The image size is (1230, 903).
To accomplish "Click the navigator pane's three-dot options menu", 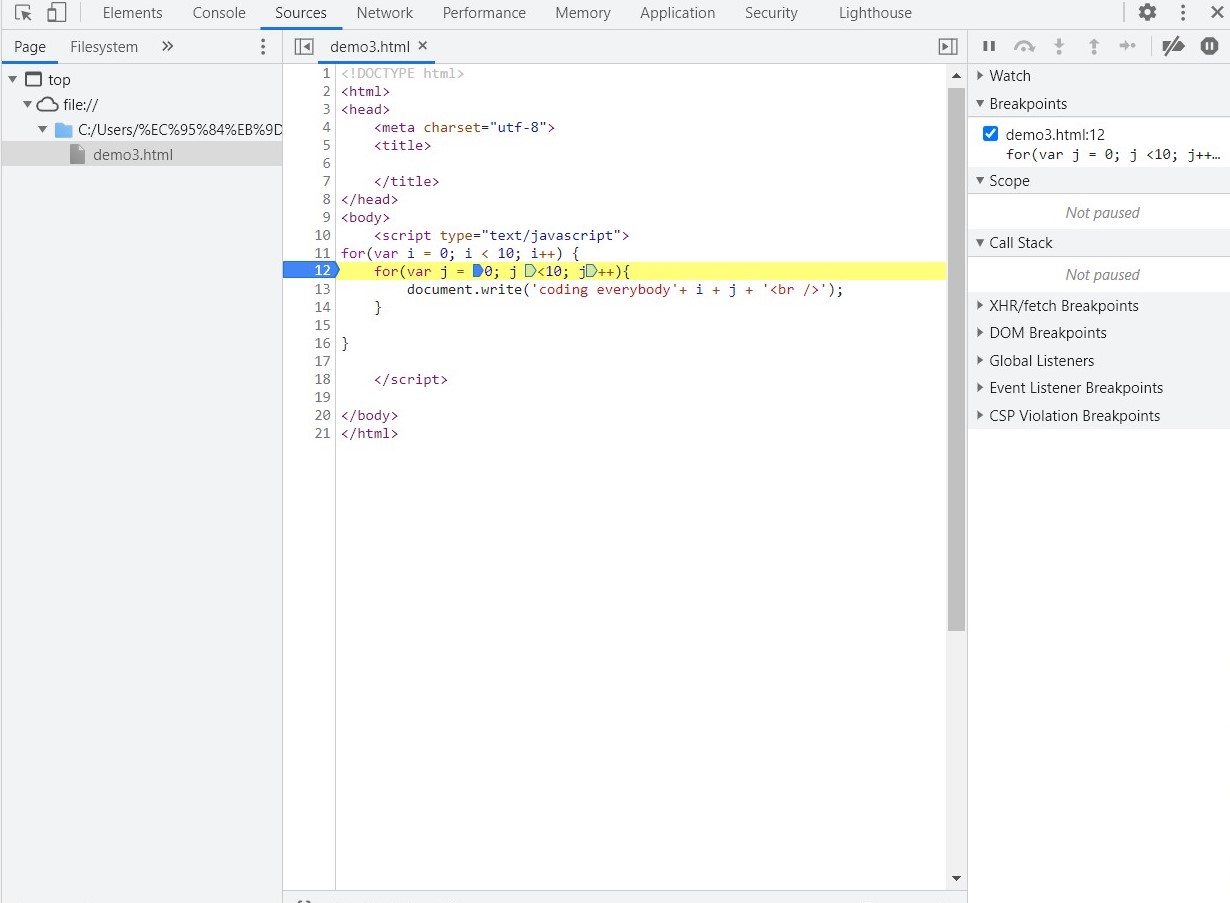I will (x=263, y=47).
